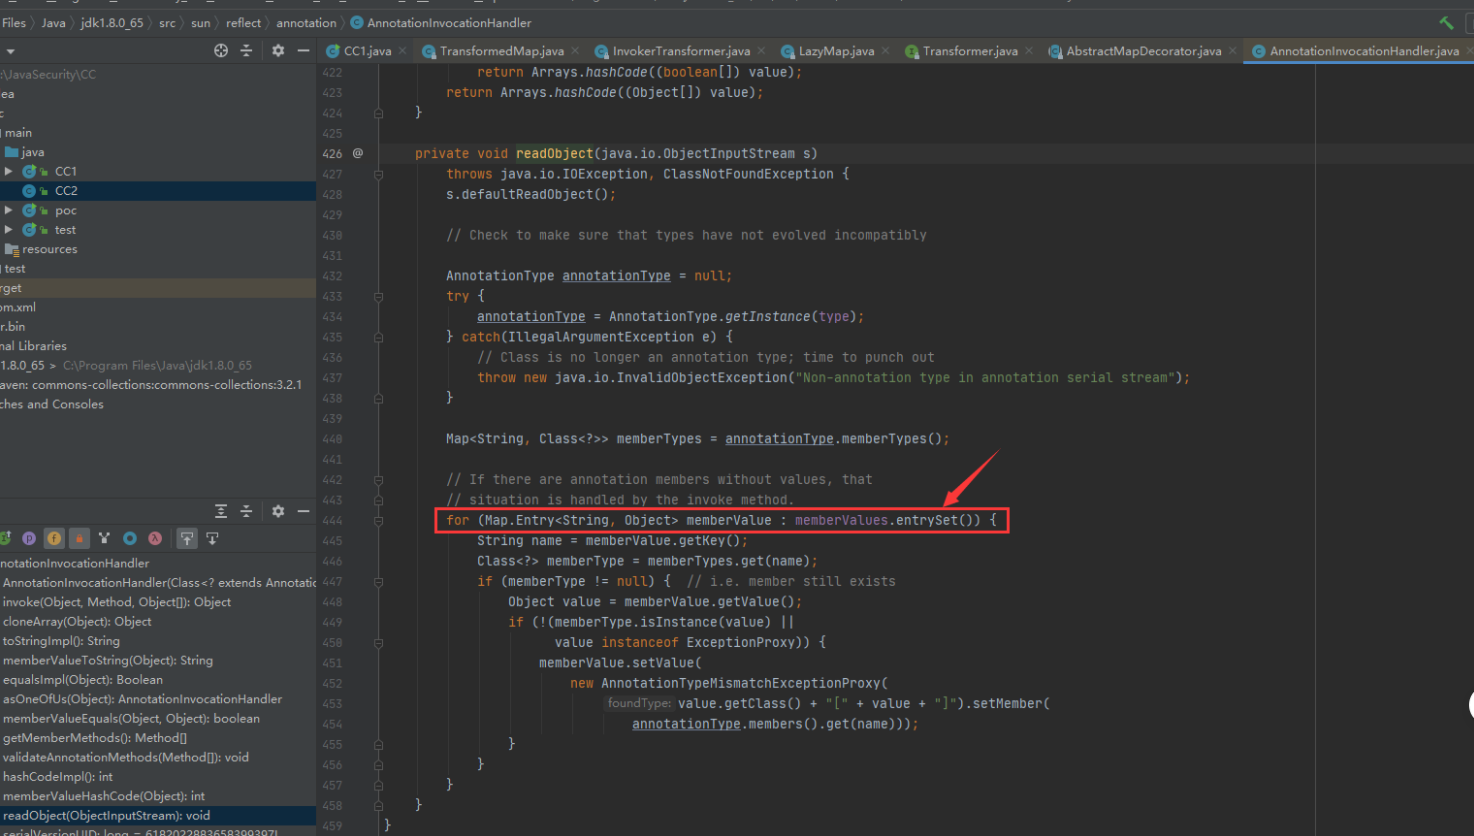The width and height of the screenshot is (1474, 836).
Task: Toggle Show Properties purple p filter
Action: coord(29,538)
